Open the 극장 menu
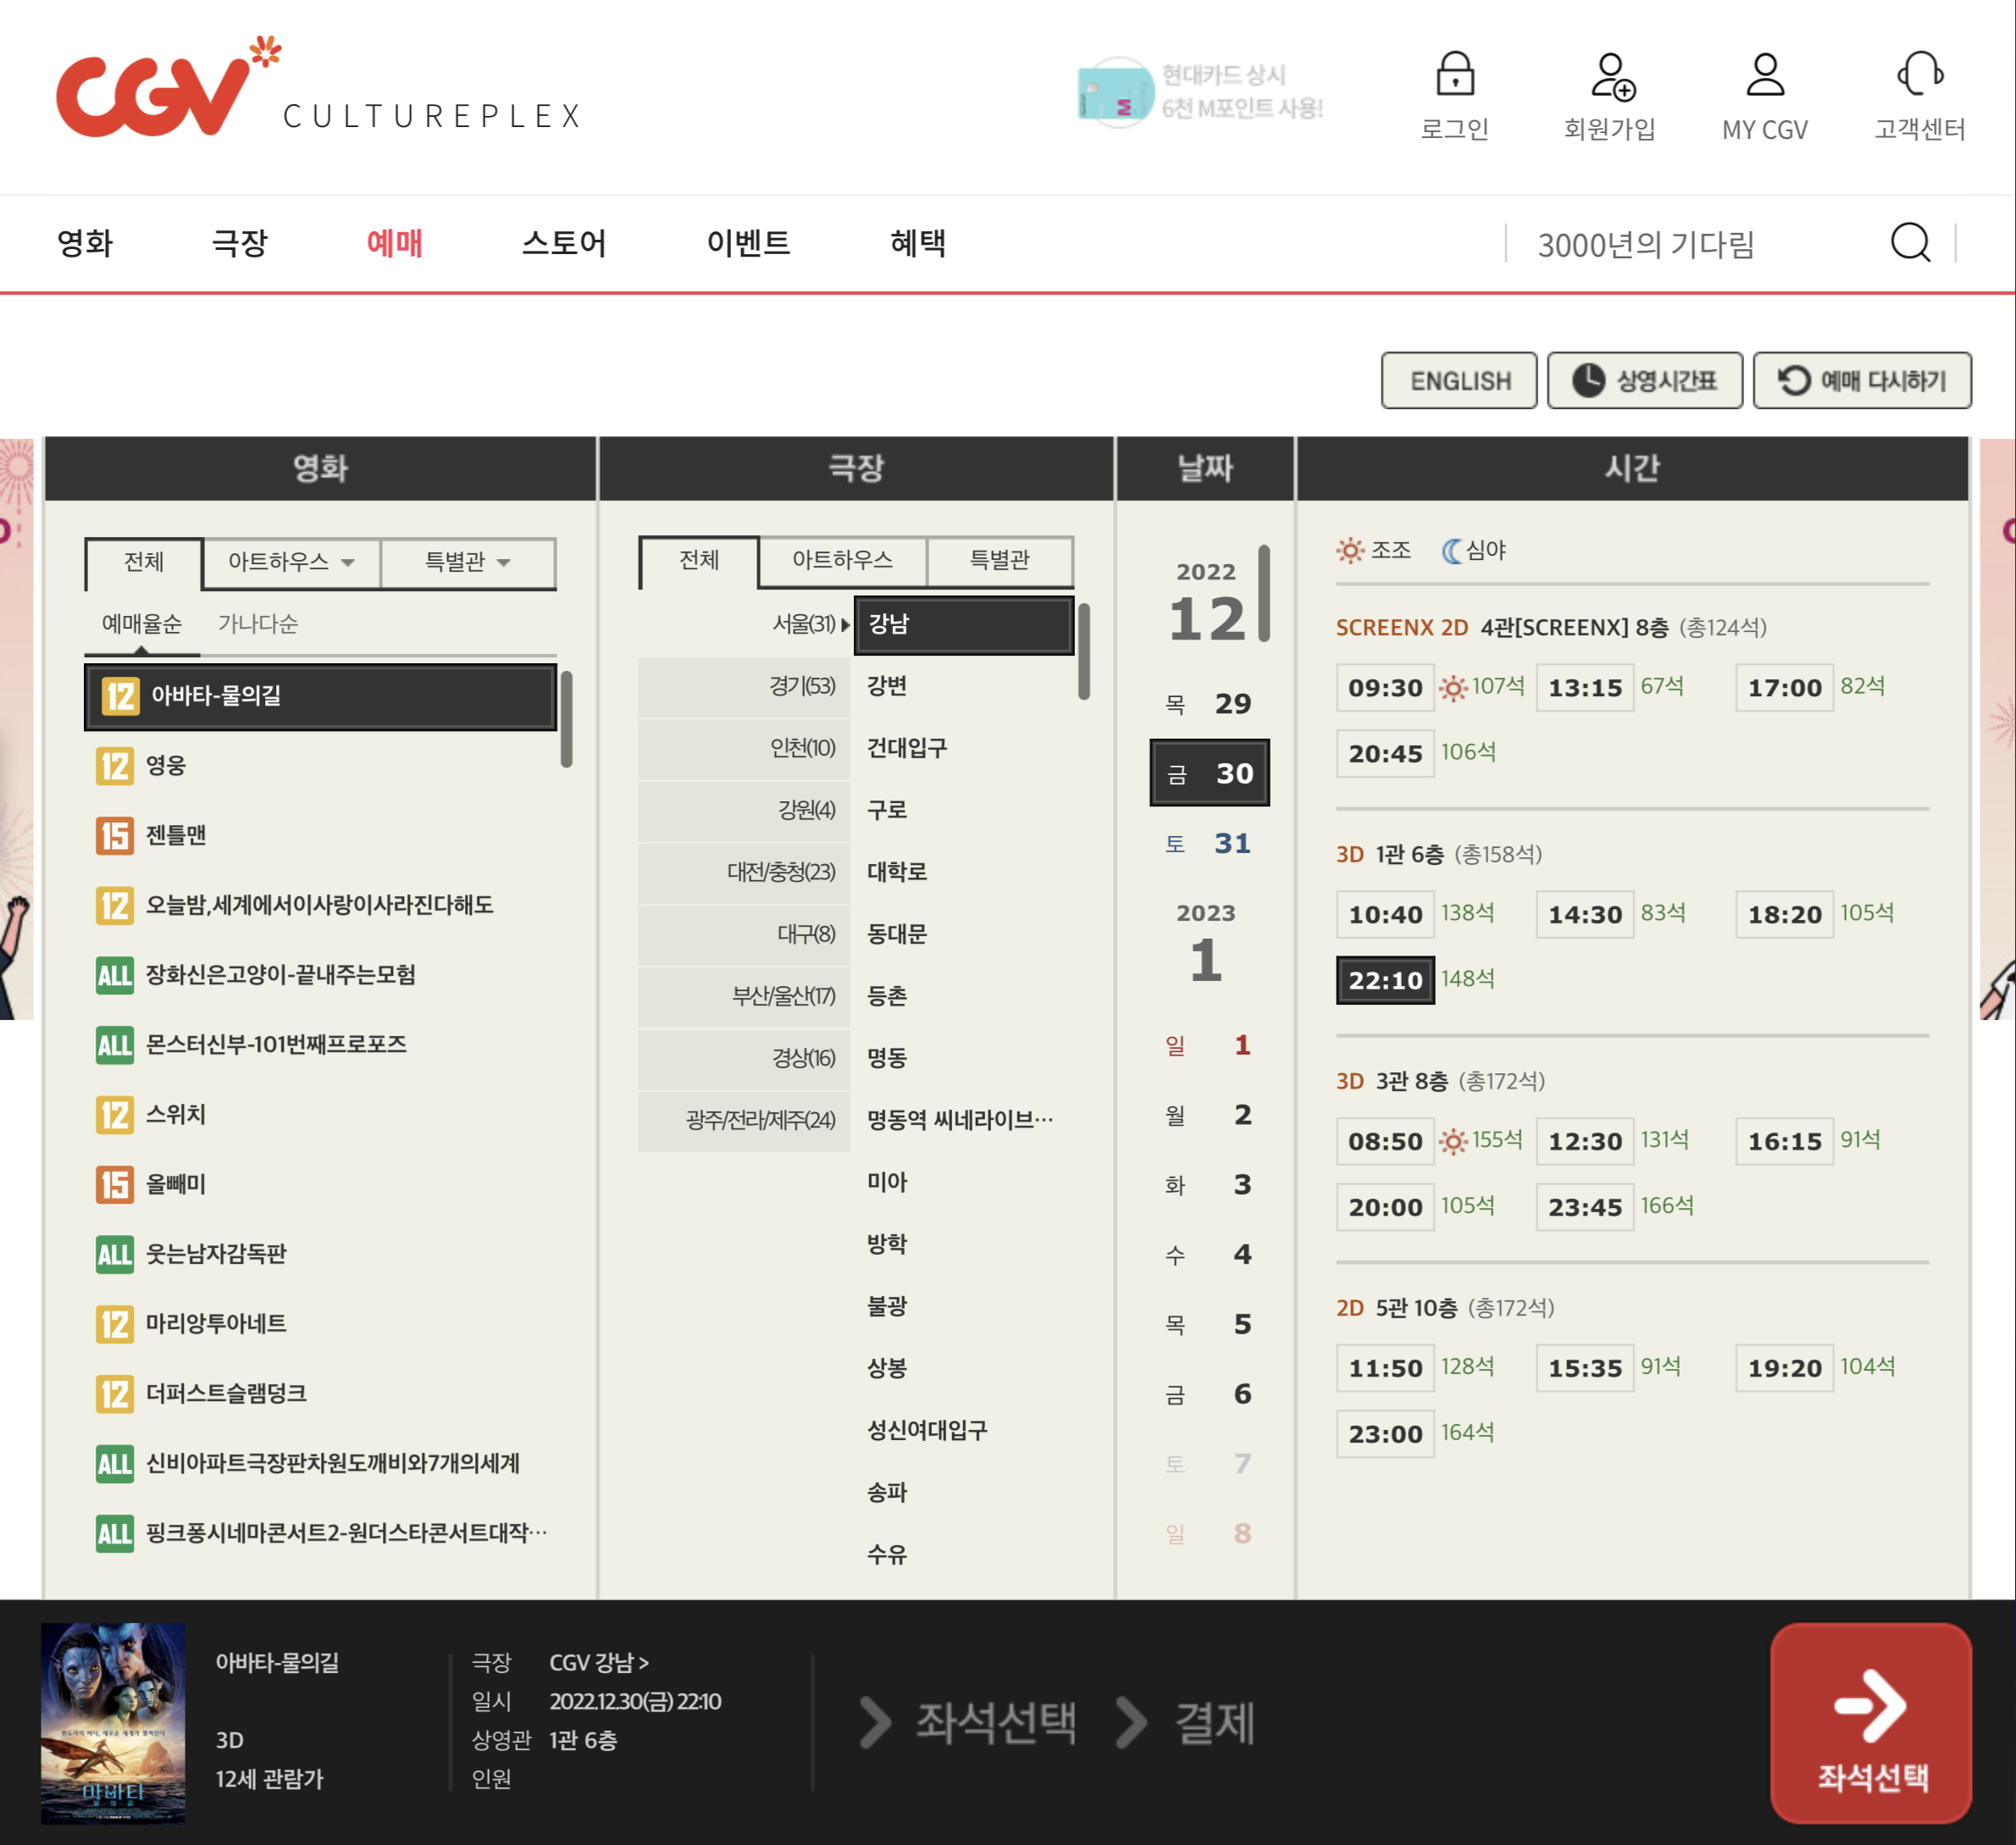The width and height of the screenshot is (2016, 1845). coord(240,243)
